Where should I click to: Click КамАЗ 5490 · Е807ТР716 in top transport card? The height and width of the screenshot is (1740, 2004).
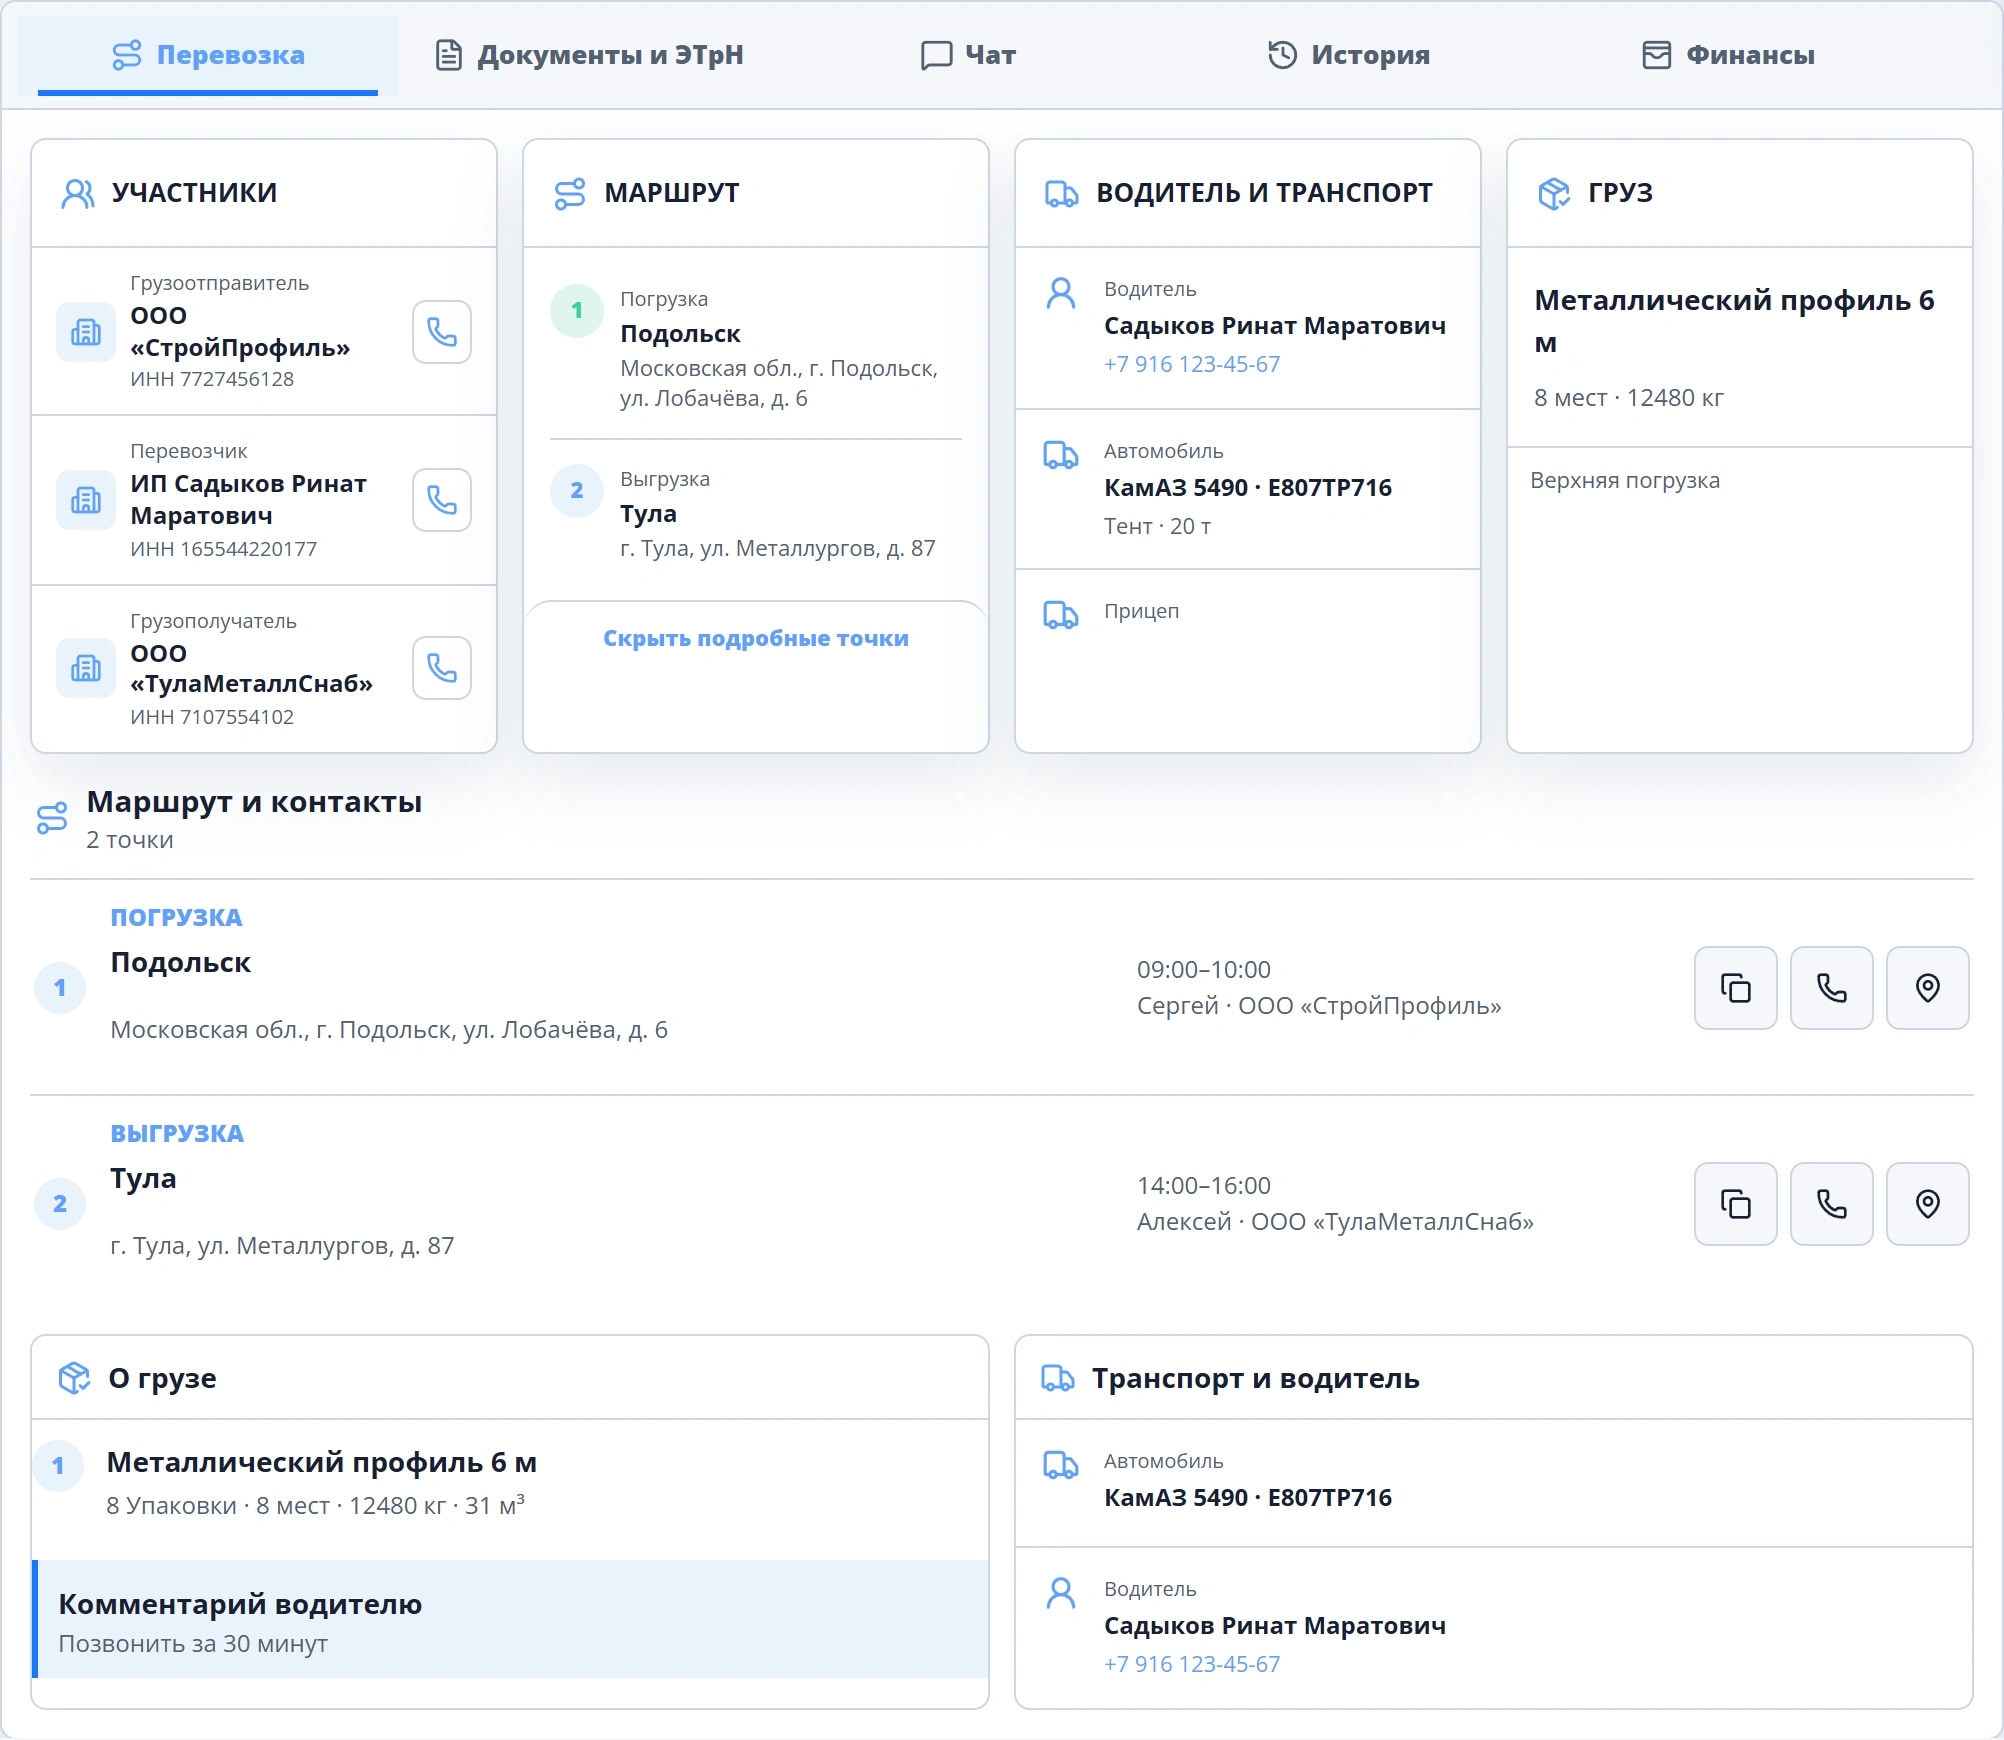(1248, 488)
